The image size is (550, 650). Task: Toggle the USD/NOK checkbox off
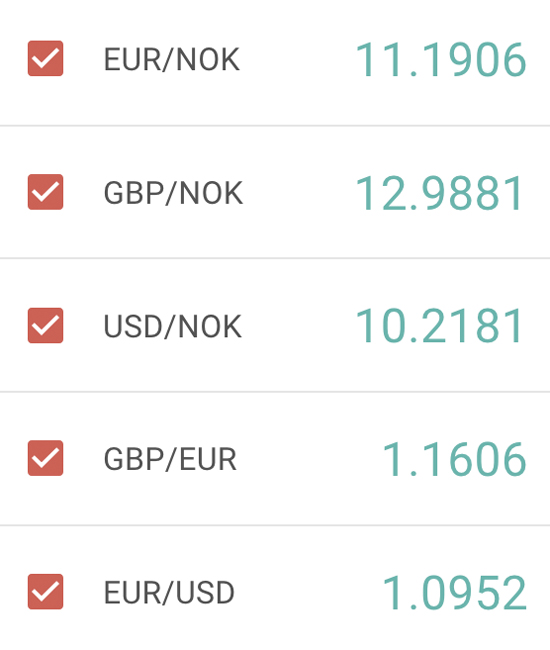click(x=46, y=325)
